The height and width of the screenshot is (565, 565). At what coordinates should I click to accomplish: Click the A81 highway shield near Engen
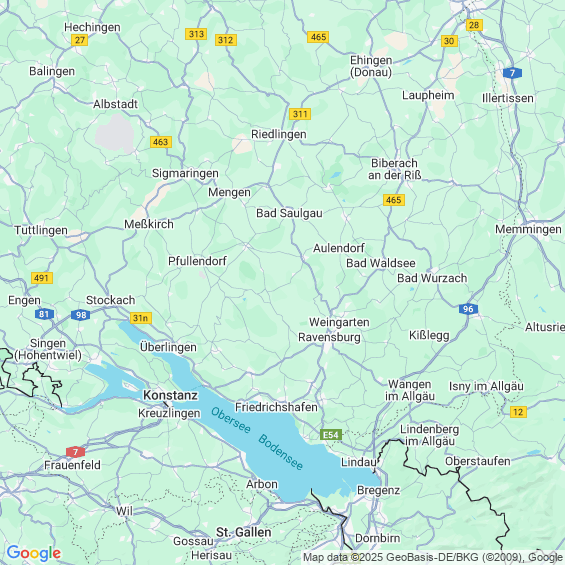click(x=44, y=314)
